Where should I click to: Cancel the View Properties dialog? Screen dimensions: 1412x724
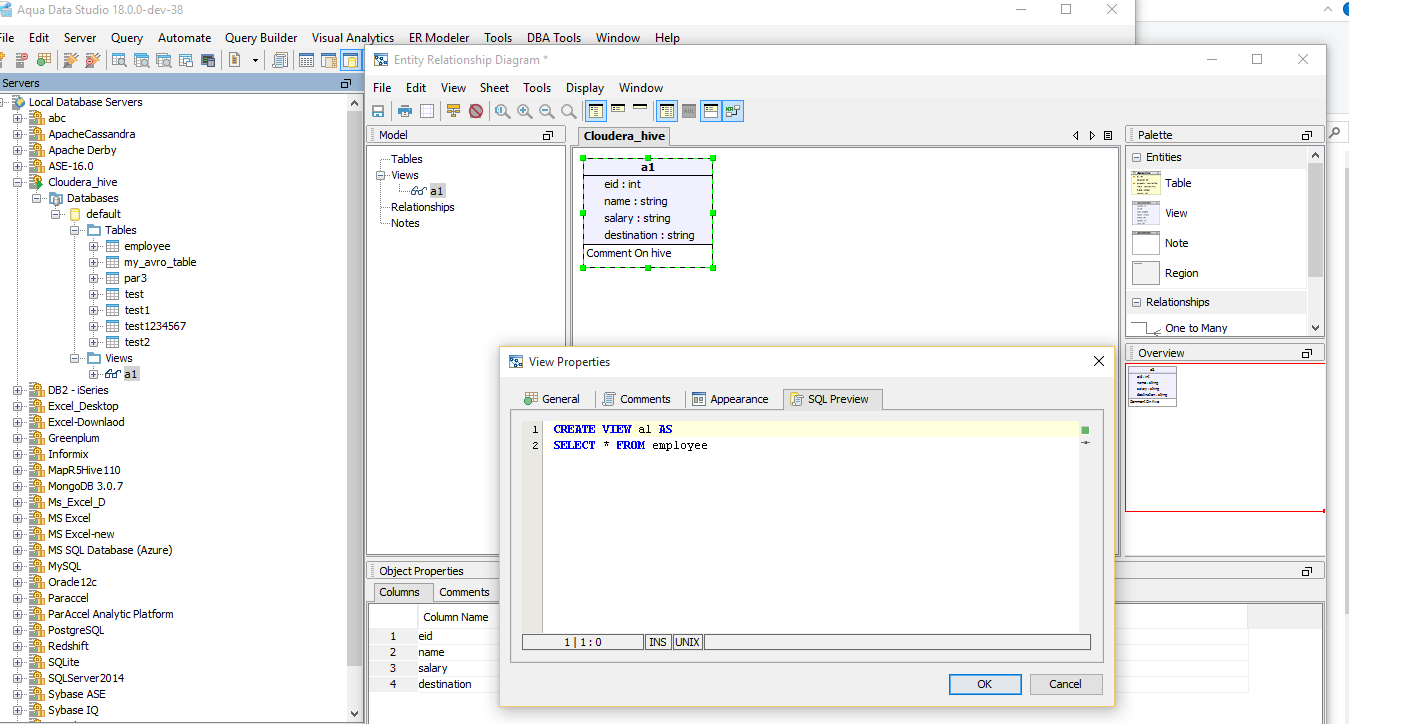coord(1065,684)
